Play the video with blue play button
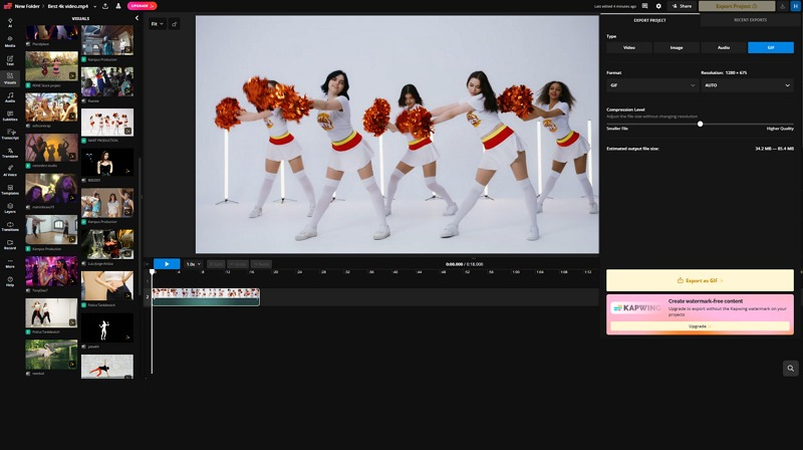The height and width of the screenshot is (450, 803). point(166,264)
